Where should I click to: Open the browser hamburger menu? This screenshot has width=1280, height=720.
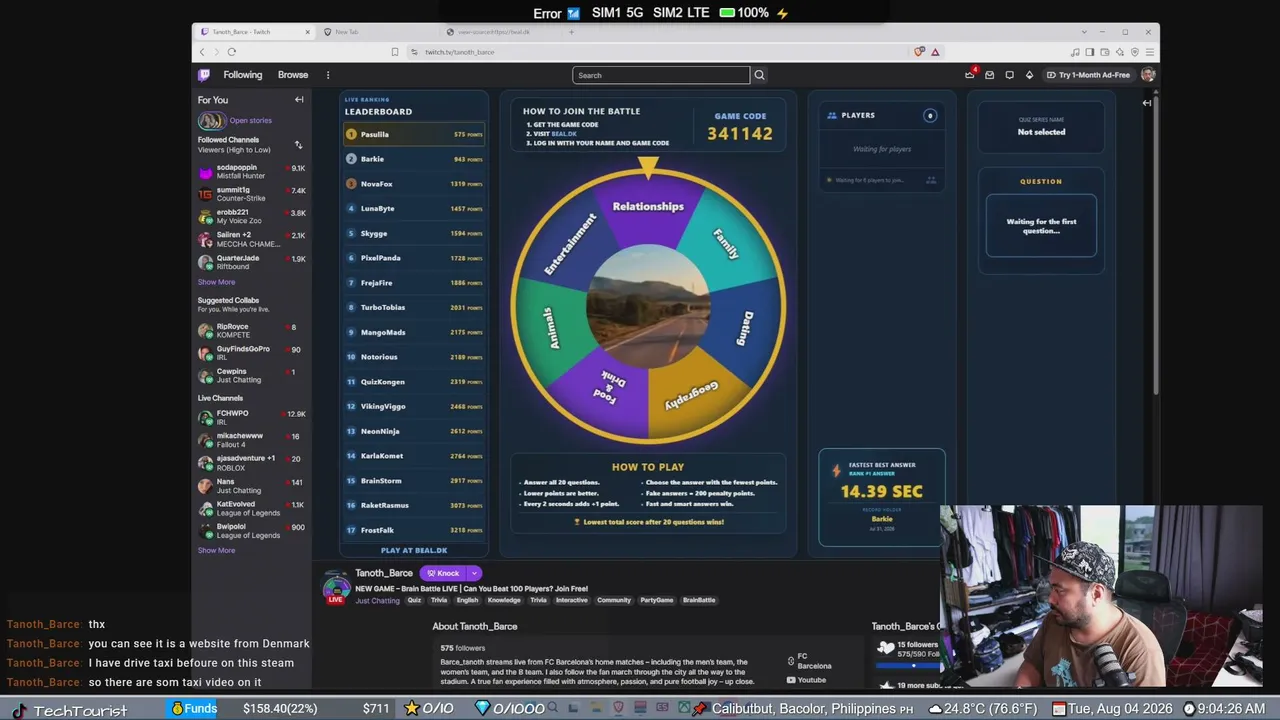pyautogui.click(x=1149, y=52)
